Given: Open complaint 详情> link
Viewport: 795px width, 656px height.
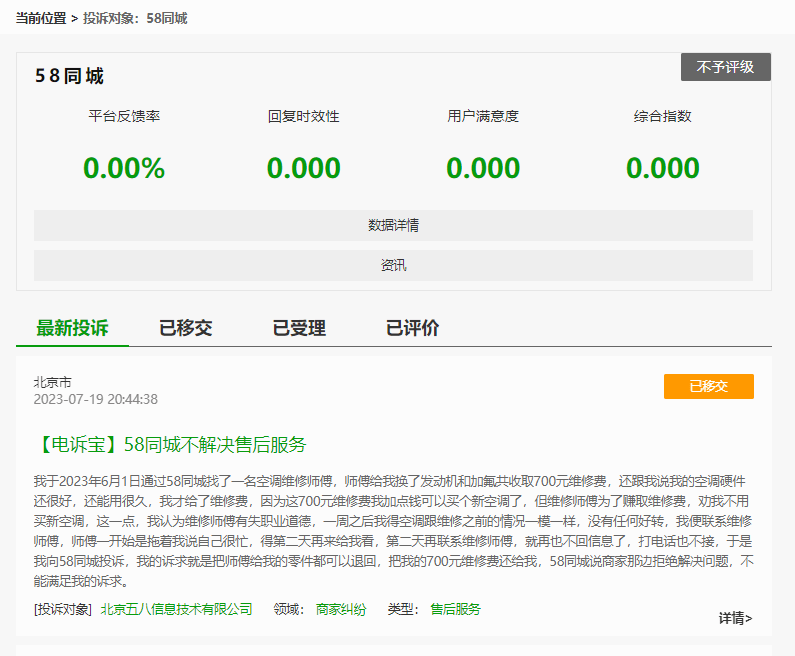Looking at the screenshot, I should [735, 618].
